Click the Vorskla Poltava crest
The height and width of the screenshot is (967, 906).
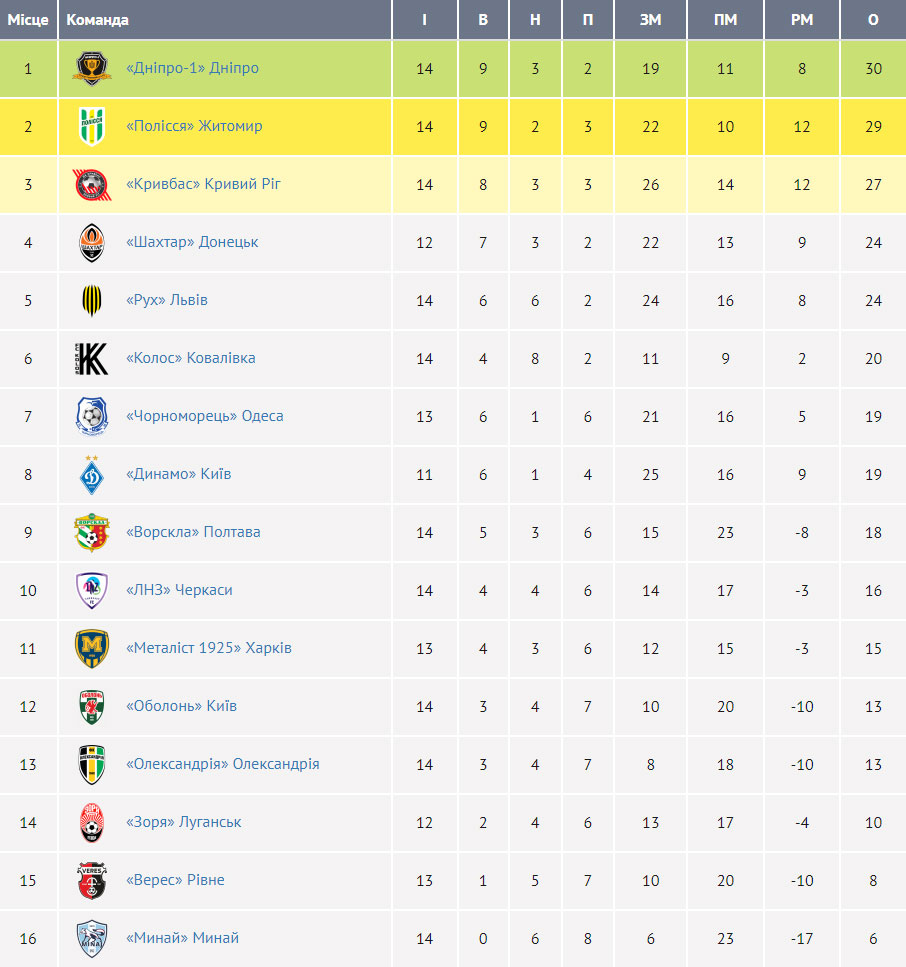click(92, 532)
